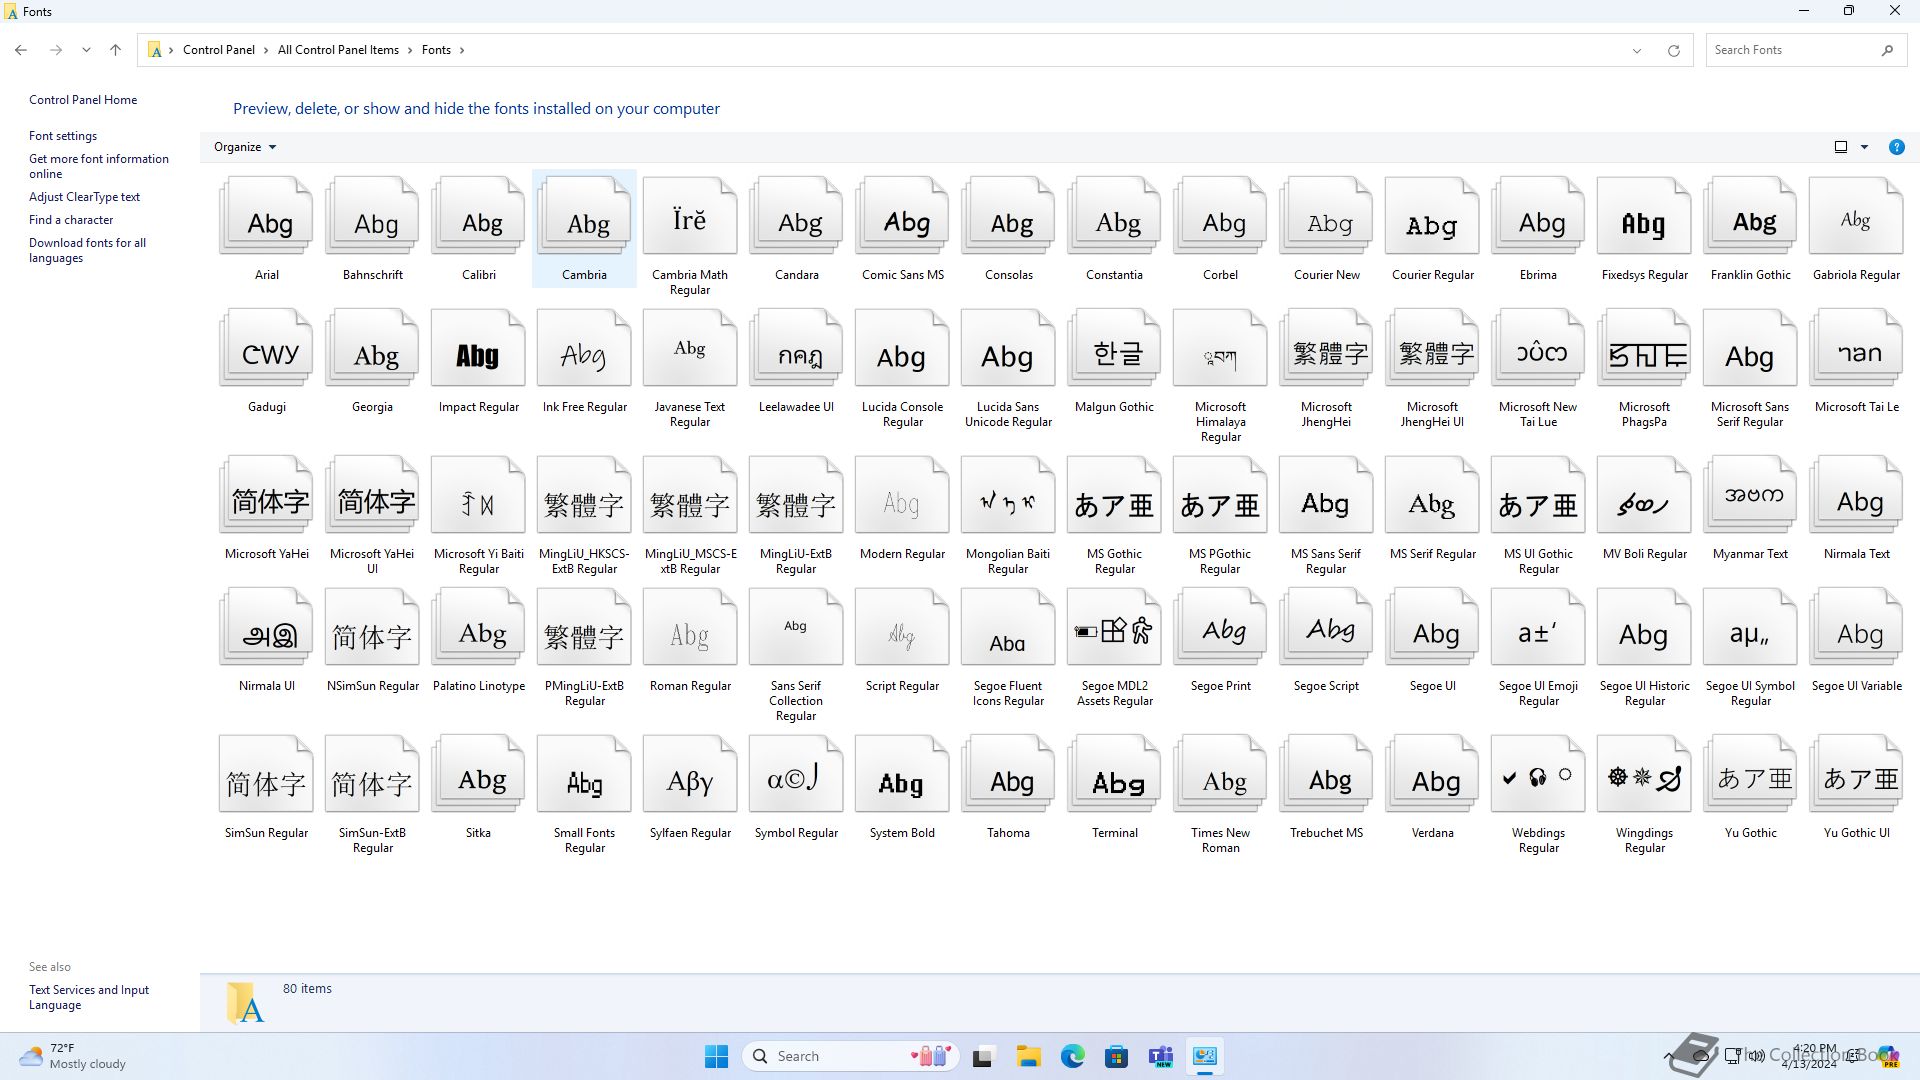1920x1080 pixels.
Task: Select the Bahnschrift font icon
Action: [372, 216]
